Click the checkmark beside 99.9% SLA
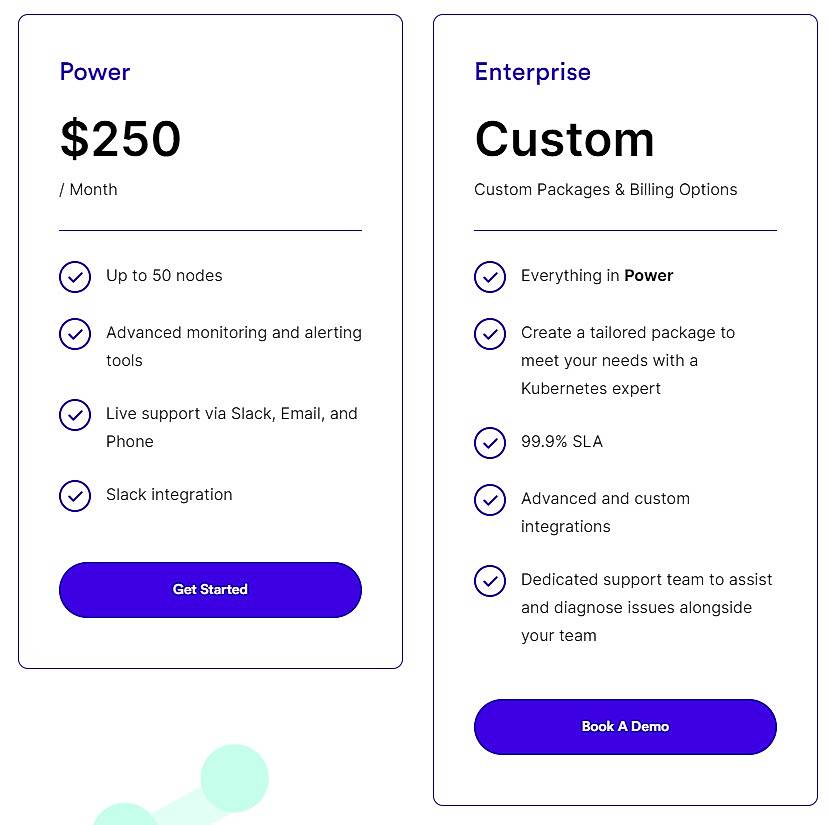The image size is (828, 825). click(490, 443)
